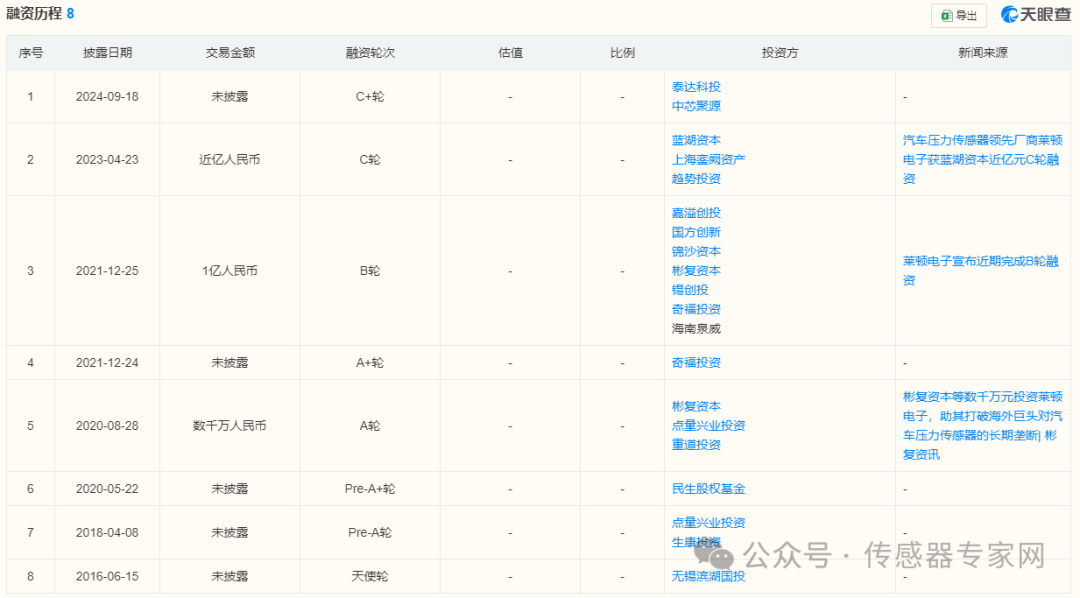Open investor link 国方创新
The image size is (1080, 598).
(696, 233)
